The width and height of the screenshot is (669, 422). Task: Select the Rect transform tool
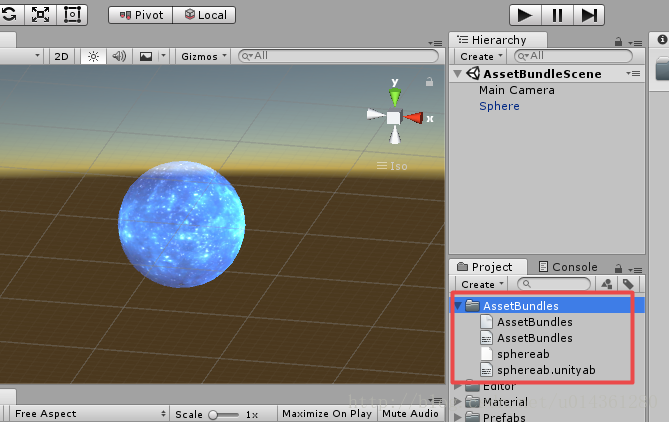[x=72, y=15]
